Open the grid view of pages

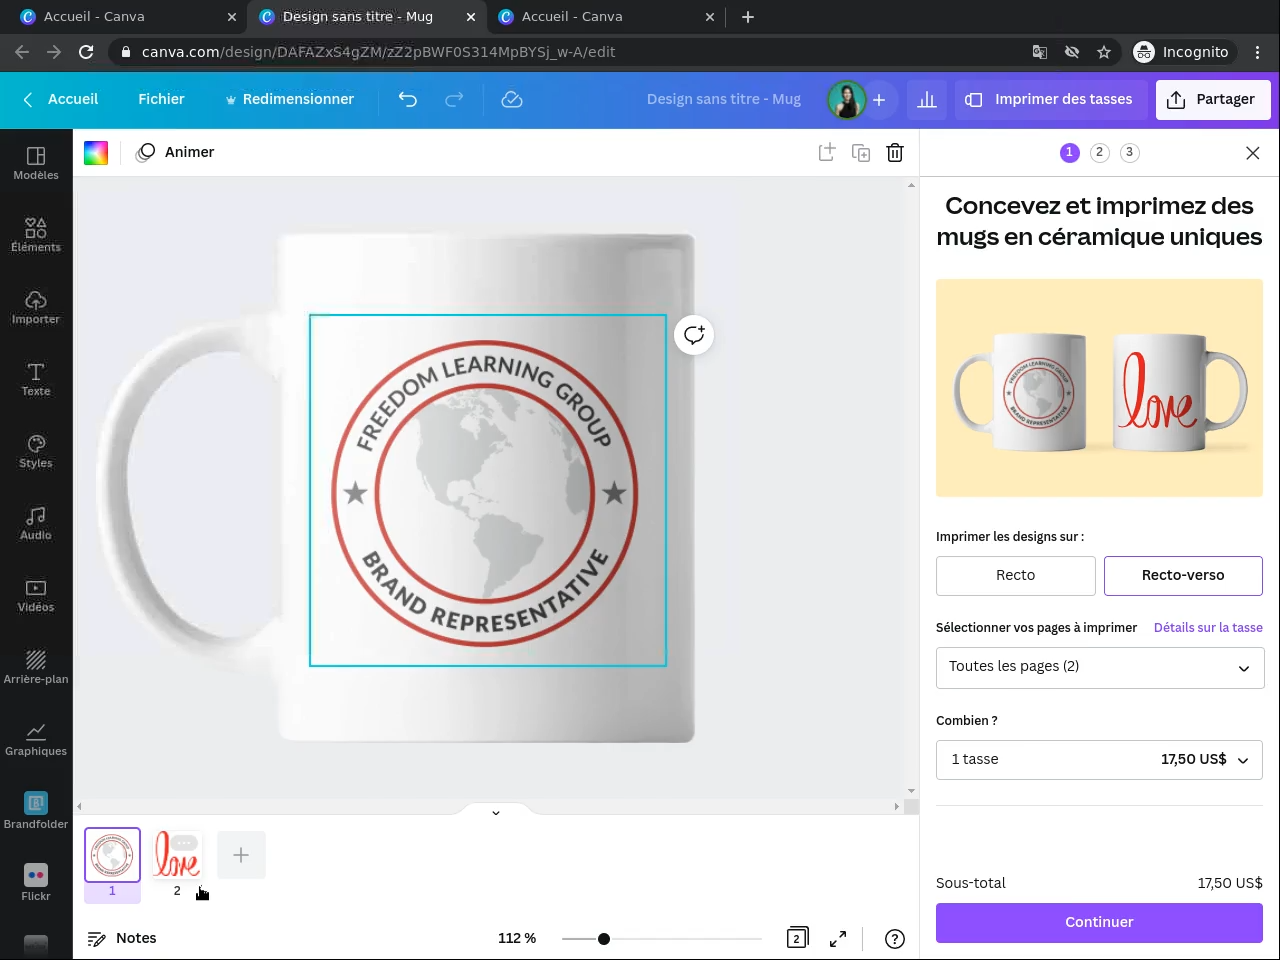(x=797, y=938)
